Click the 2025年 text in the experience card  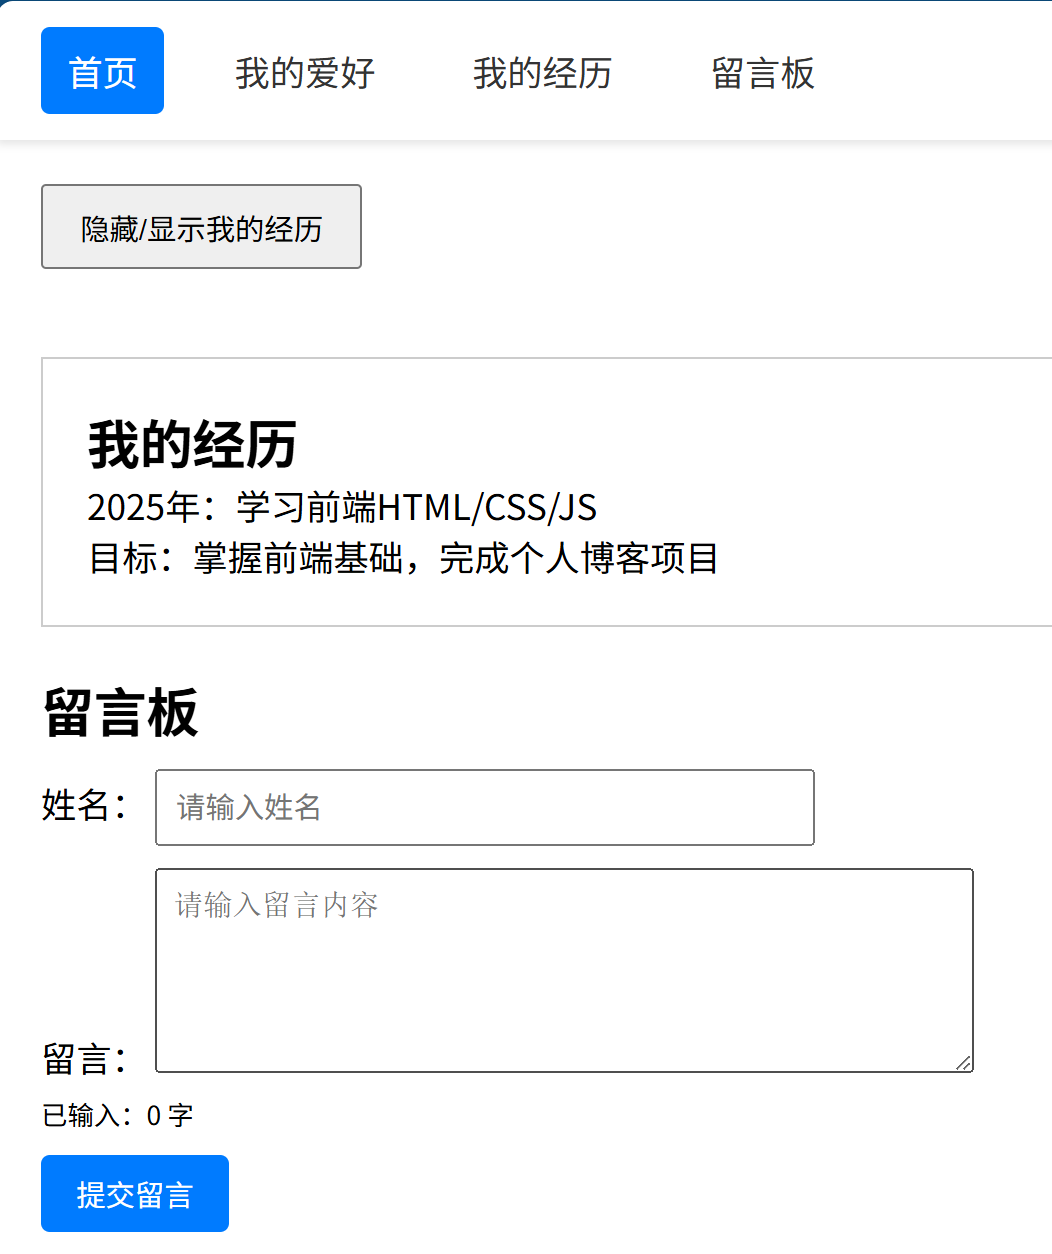[x=144, y=508]
